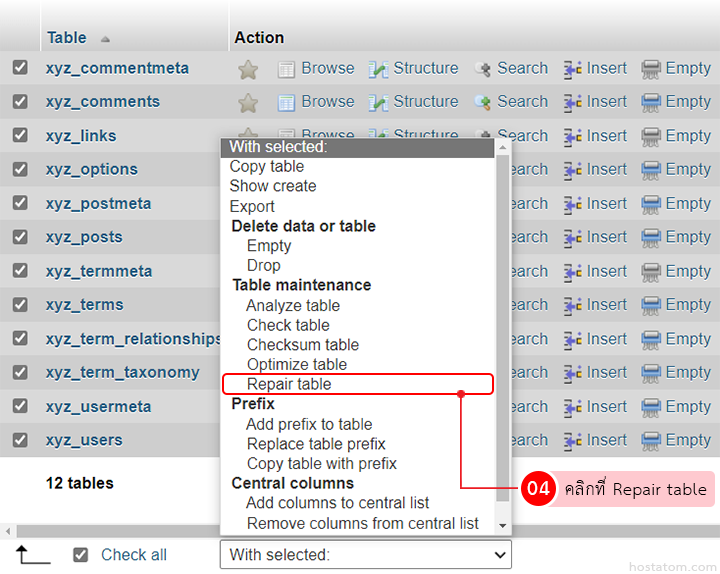Select Repair table from the list
The width and height of the screenshot is (720, 574).
click(x=289, y=384)
